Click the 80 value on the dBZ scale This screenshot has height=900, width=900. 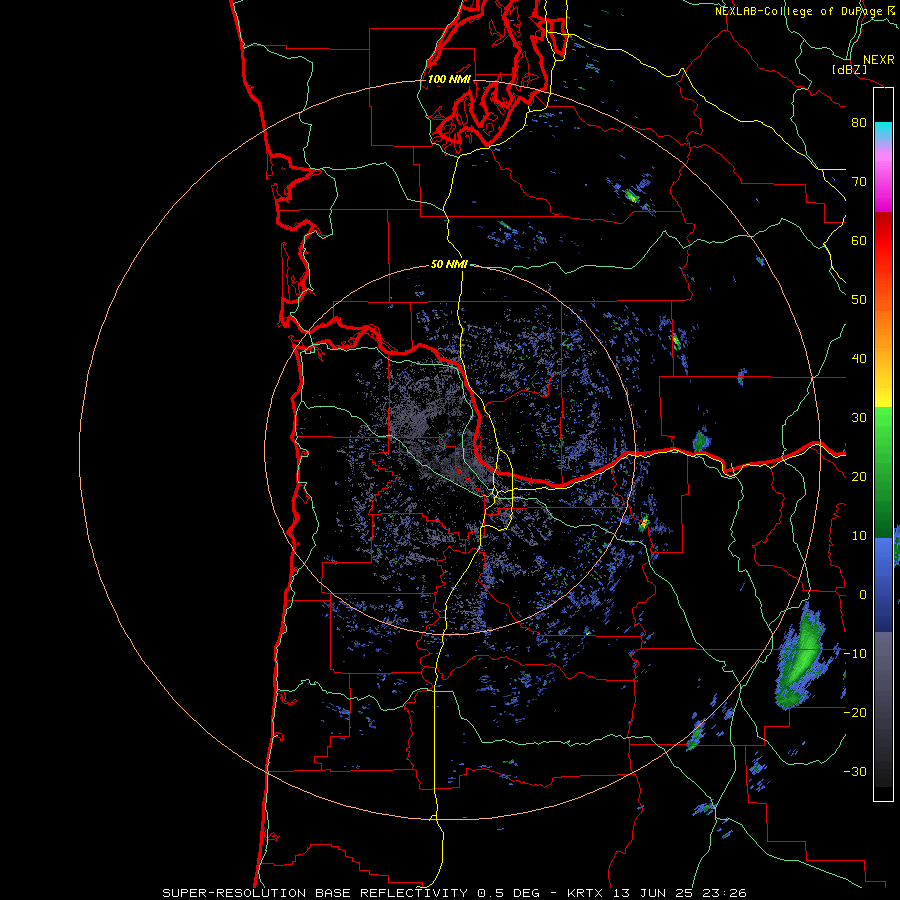coord(859,123)
